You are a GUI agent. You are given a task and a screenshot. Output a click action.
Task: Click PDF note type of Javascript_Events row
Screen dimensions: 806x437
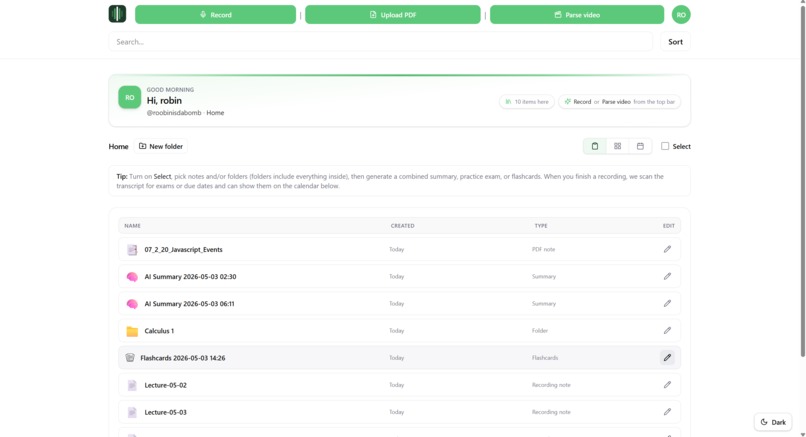543,249
